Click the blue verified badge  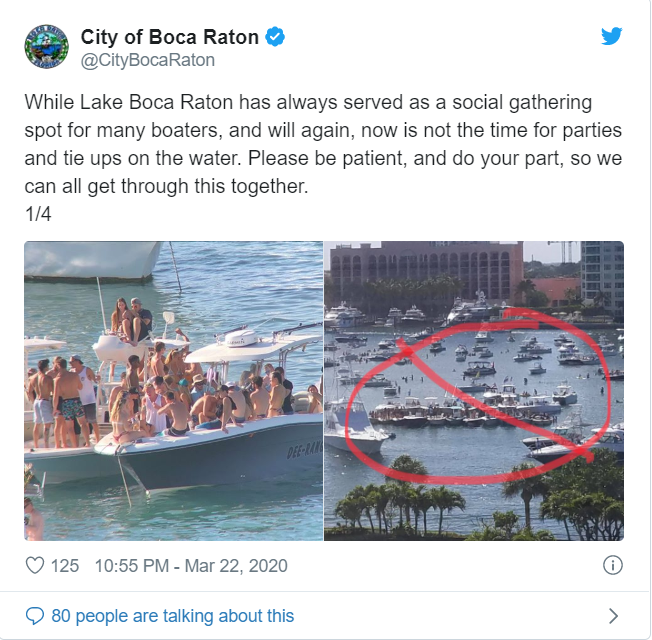275,37
